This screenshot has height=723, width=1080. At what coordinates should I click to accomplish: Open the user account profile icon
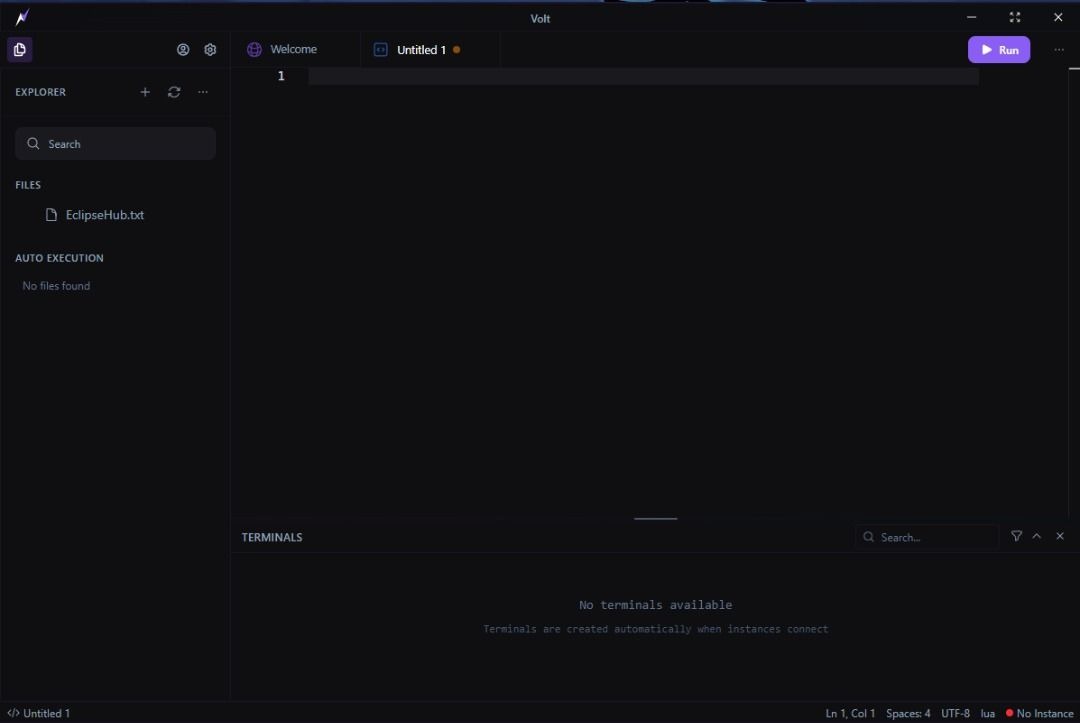[183, 50]
